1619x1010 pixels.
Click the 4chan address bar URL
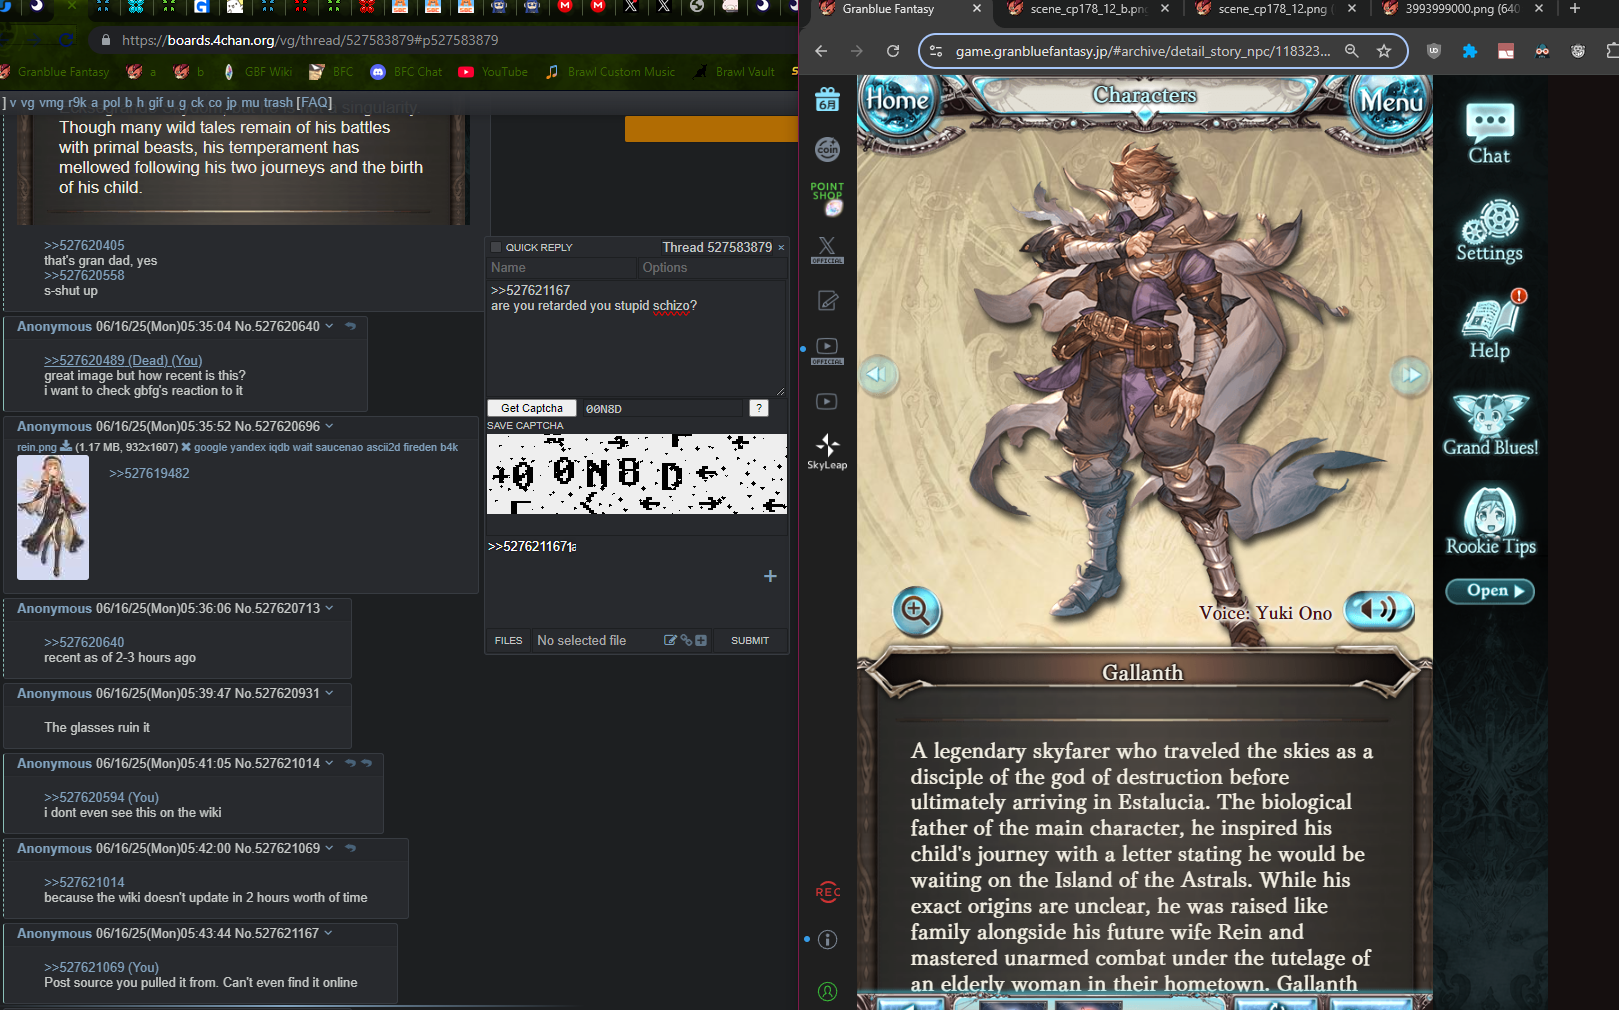310,40
